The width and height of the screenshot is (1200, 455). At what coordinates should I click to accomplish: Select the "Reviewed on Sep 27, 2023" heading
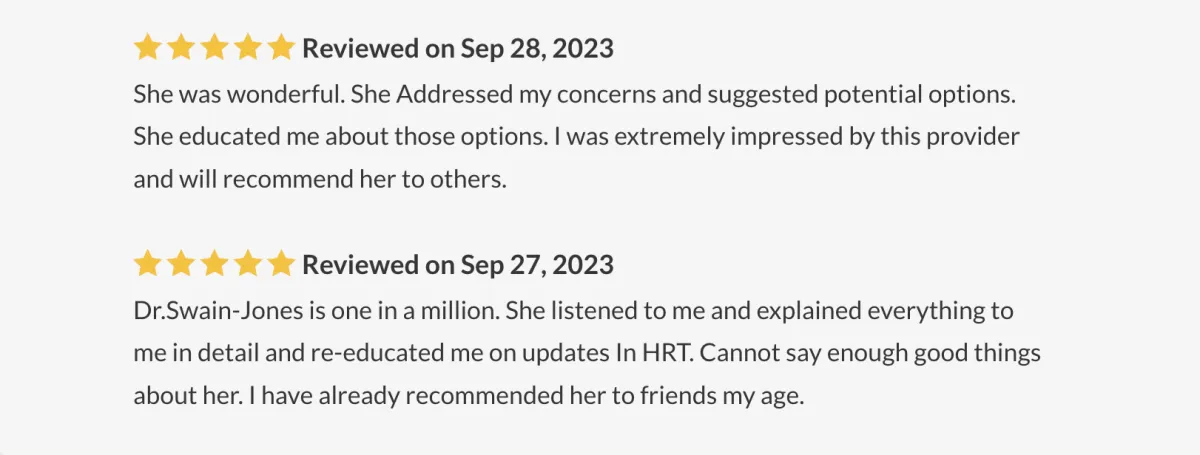pos(458,265)
